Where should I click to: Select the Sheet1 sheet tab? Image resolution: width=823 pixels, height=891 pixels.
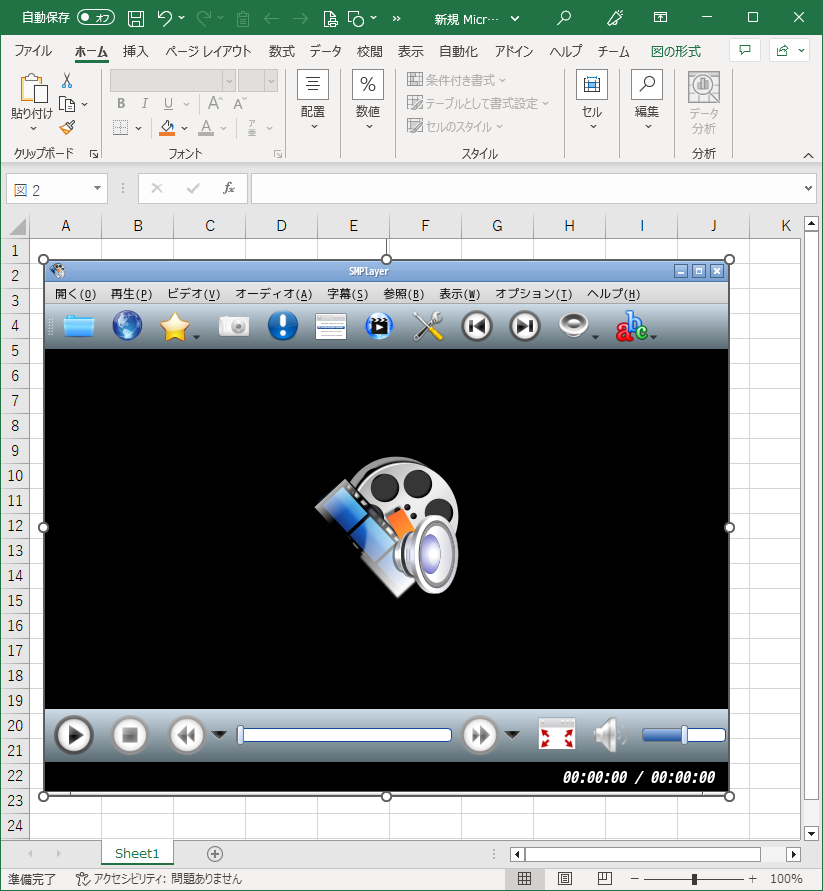(137, 853)
